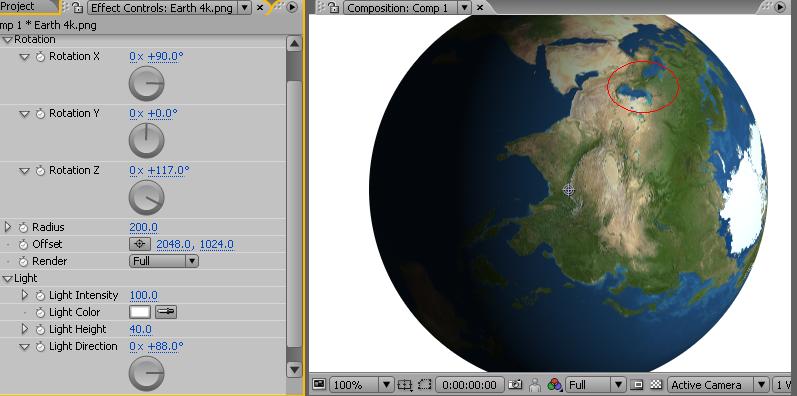Collapse the Light group triangle
The height and width of the screenshot is (396, 797).
point(7,279)
